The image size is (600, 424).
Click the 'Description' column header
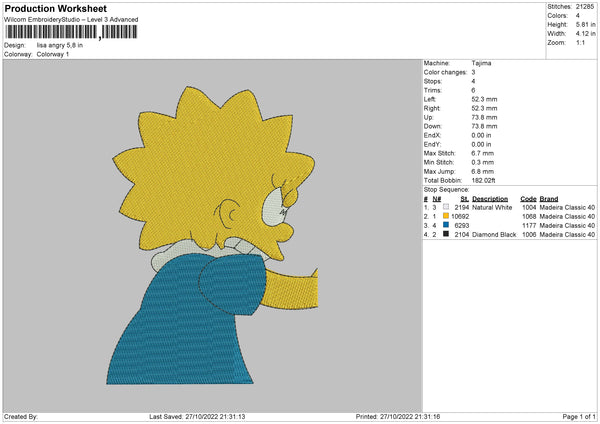pos(490,199)
